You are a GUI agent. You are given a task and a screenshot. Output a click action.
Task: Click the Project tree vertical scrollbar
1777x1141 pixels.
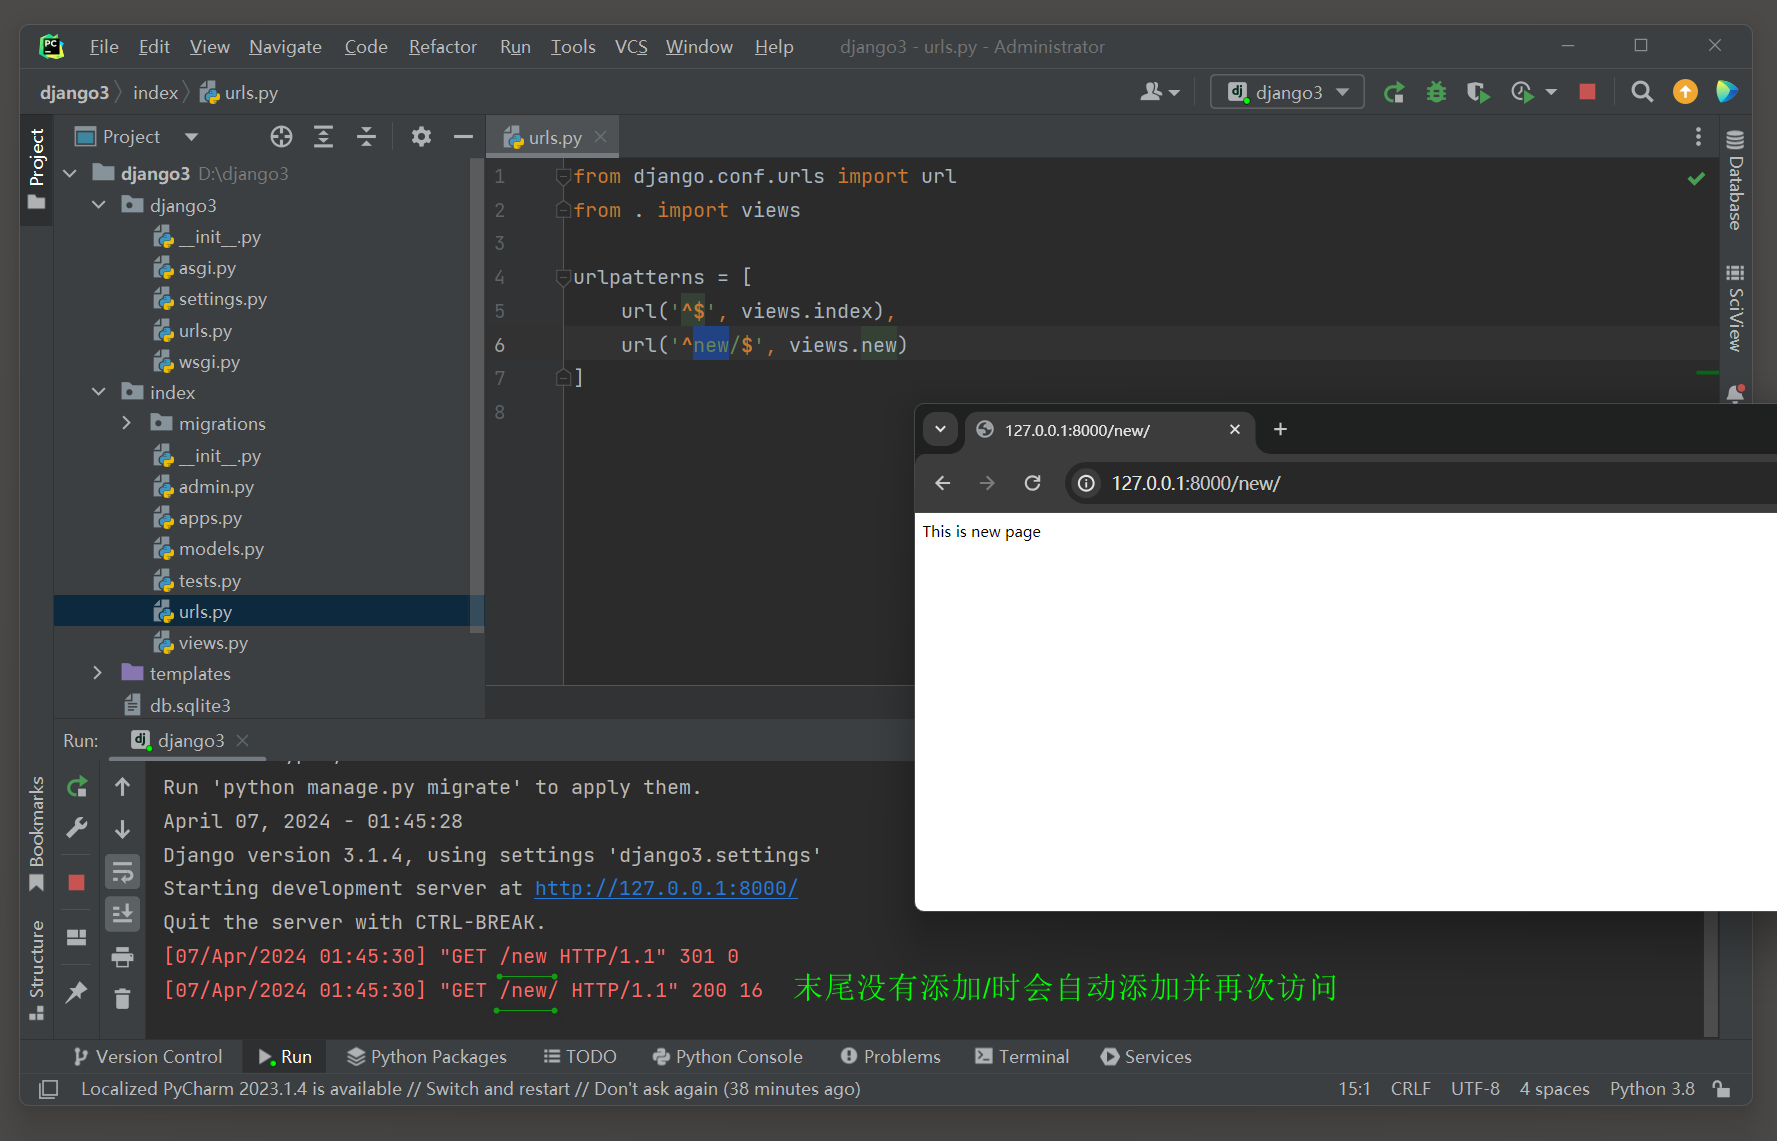477,395
